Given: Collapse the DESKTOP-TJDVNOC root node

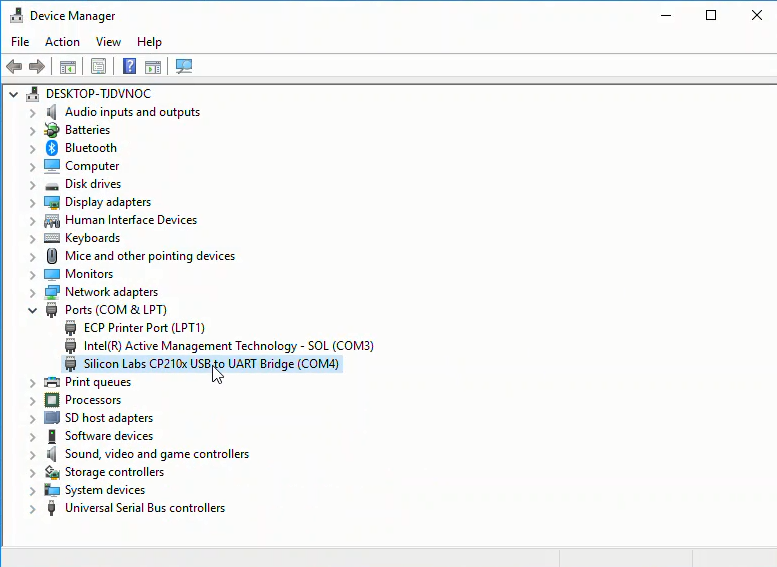Looking at the screenshot, I should 13,94.
